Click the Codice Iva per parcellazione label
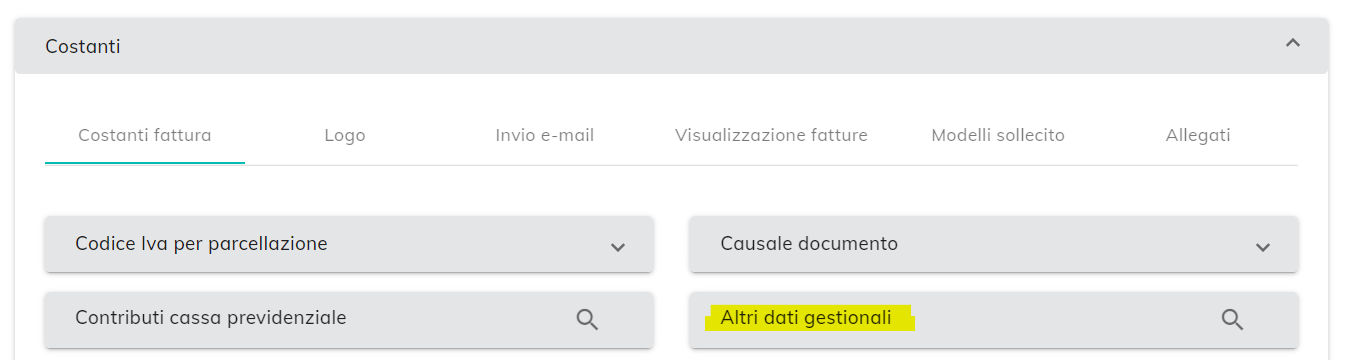The image size is (1345, 360). 201,243
